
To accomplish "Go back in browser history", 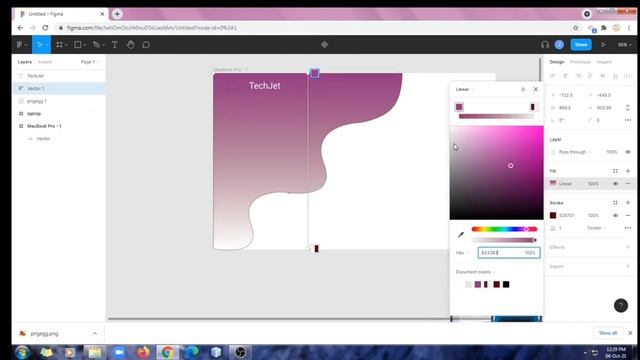I will pos(20,28).
